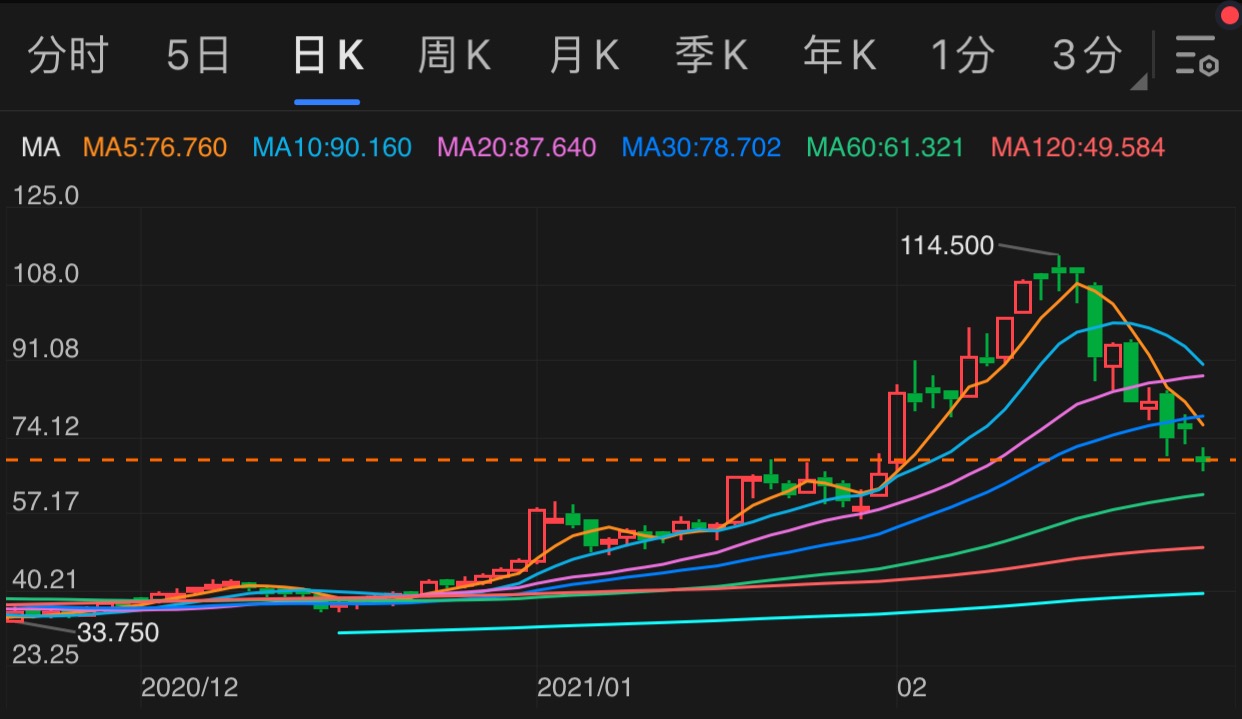
Task: Switch to the 分时 intraday tab
Action: tap(68, 55)
